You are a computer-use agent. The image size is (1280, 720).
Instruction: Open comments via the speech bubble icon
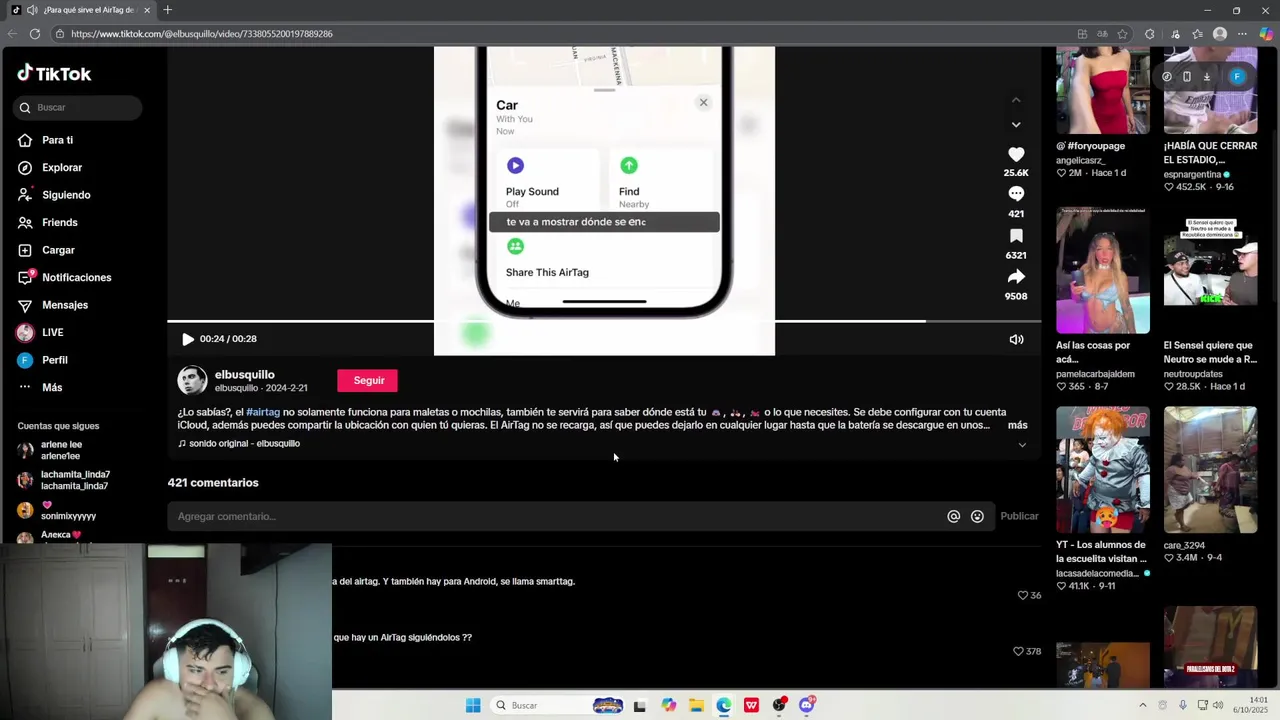point(1016,194)
